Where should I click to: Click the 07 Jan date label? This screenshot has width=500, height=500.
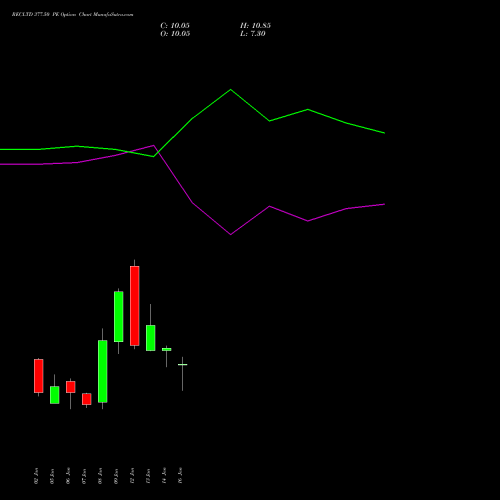pyautogui.click(x=84, y=476)
